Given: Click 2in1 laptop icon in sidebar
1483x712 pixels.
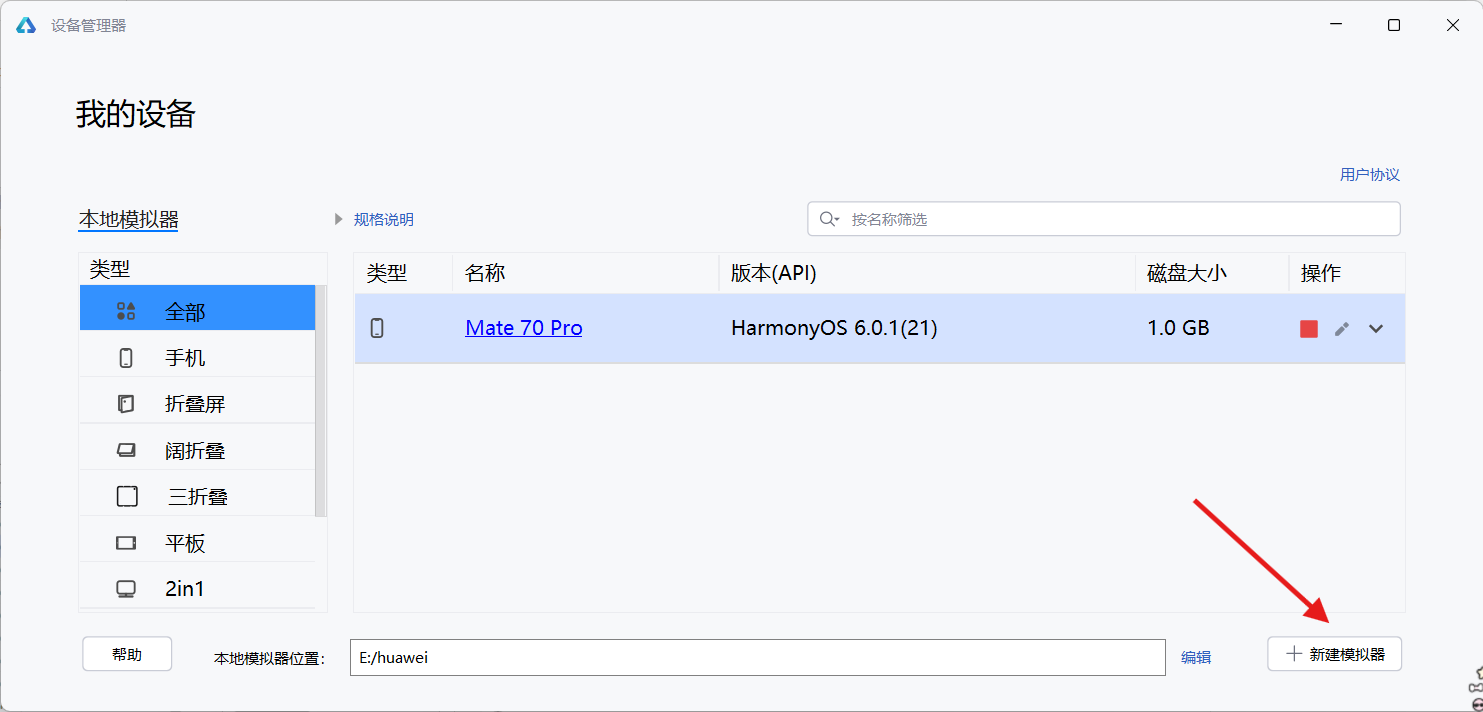Looking at the screenshot, I should [x=126, y=588].
